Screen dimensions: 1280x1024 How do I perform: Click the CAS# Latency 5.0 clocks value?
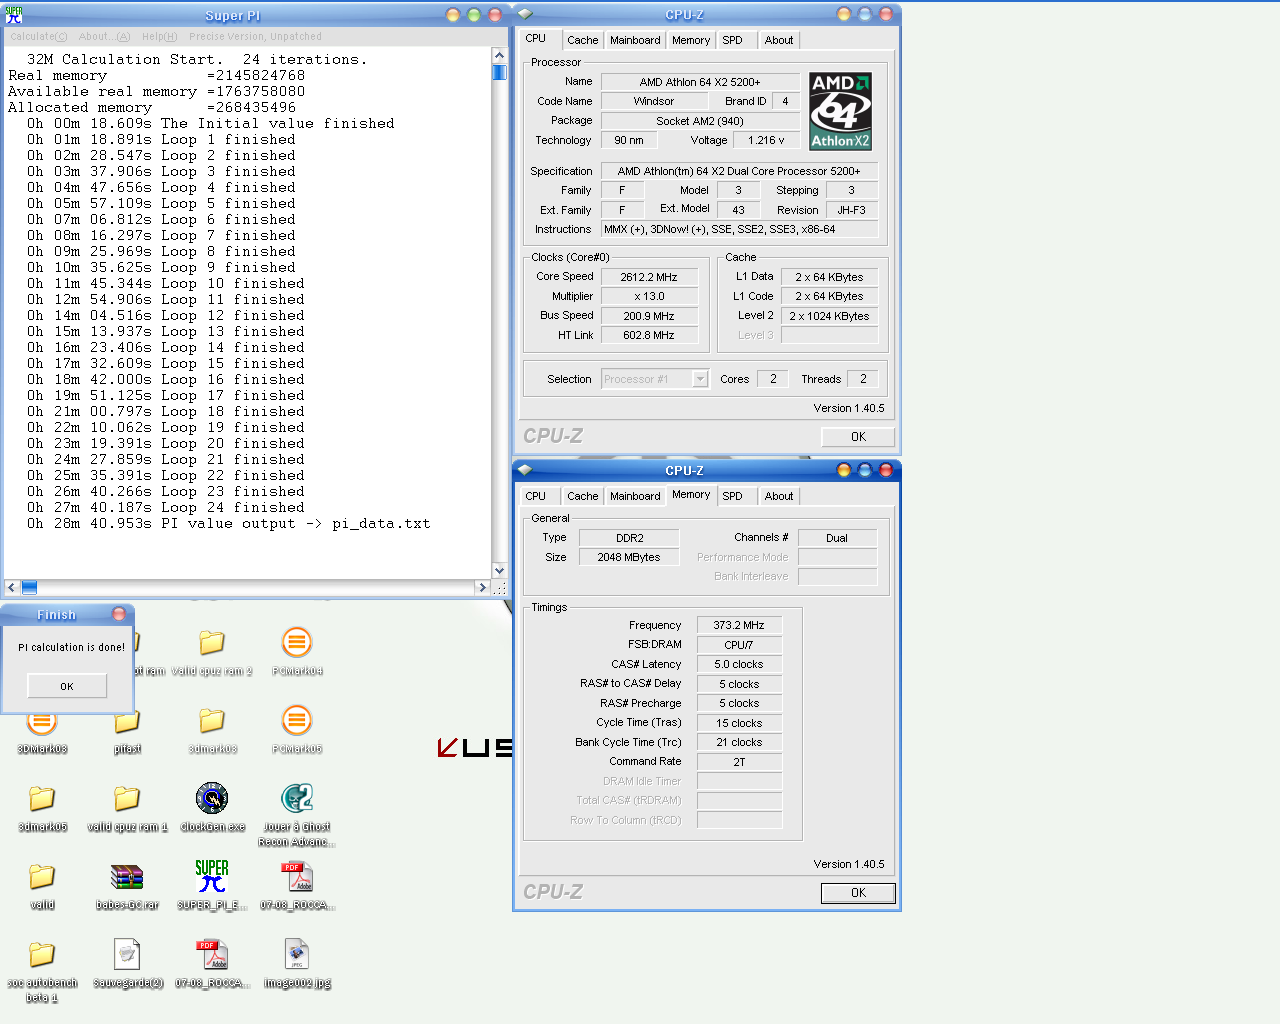739,664
